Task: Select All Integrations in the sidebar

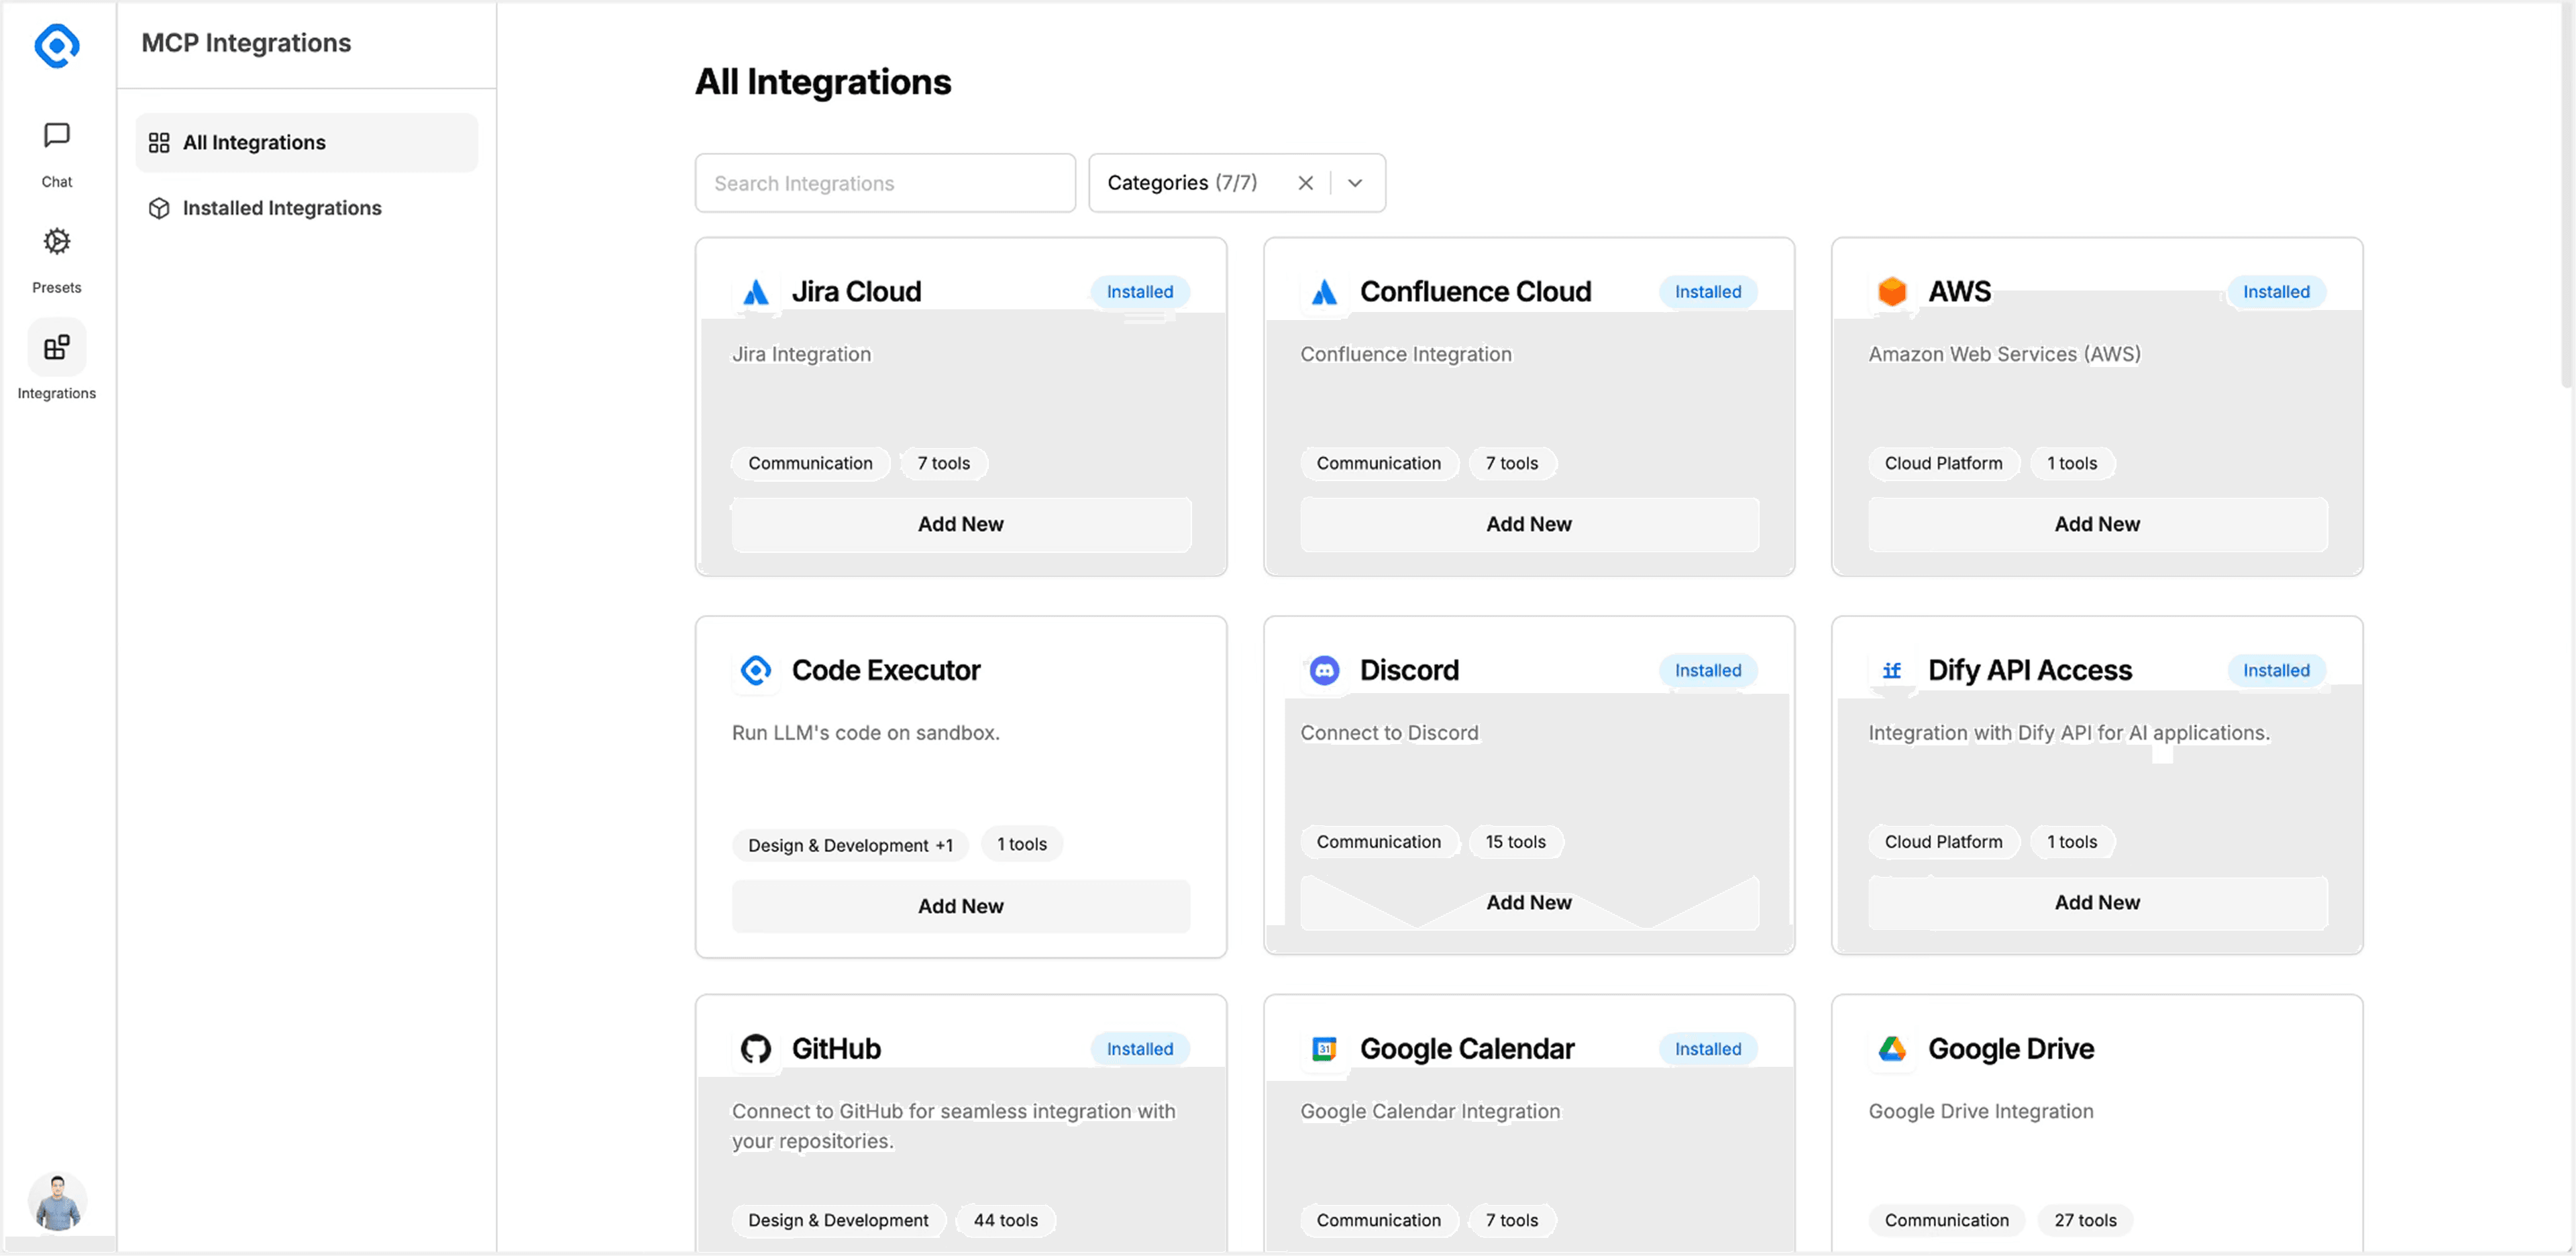Action: click(254, 142)
